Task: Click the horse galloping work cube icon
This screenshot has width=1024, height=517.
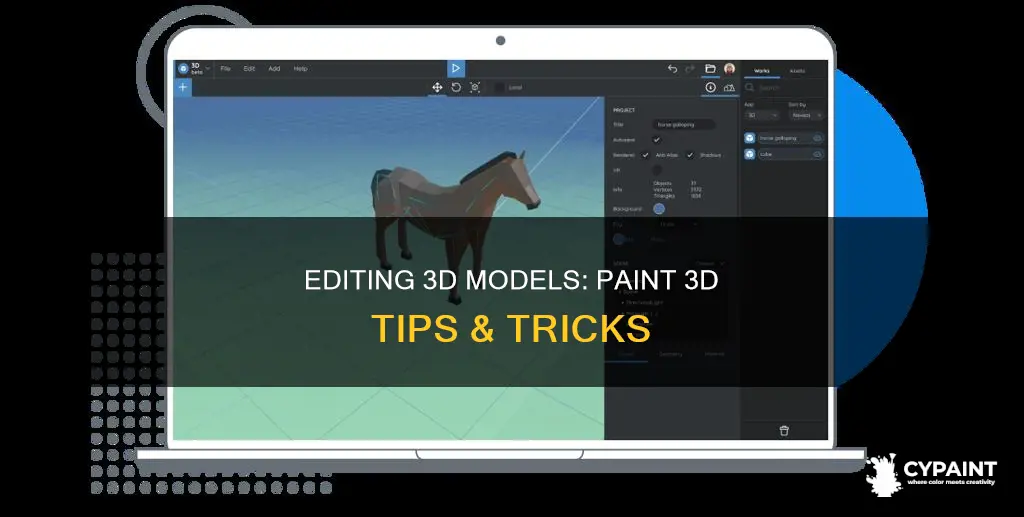Action: tap(750, 138)
